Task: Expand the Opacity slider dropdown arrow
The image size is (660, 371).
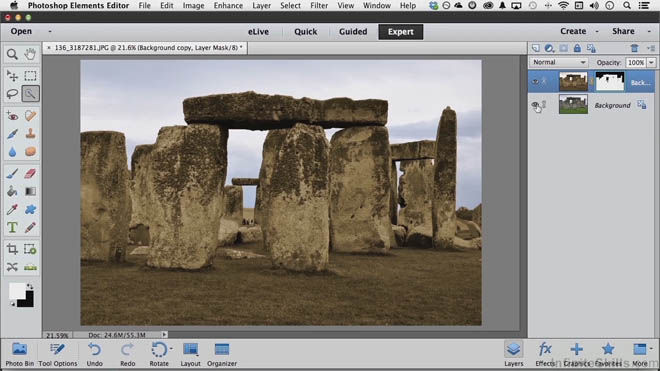Action: pyautogui.click(x=651, y=62)
